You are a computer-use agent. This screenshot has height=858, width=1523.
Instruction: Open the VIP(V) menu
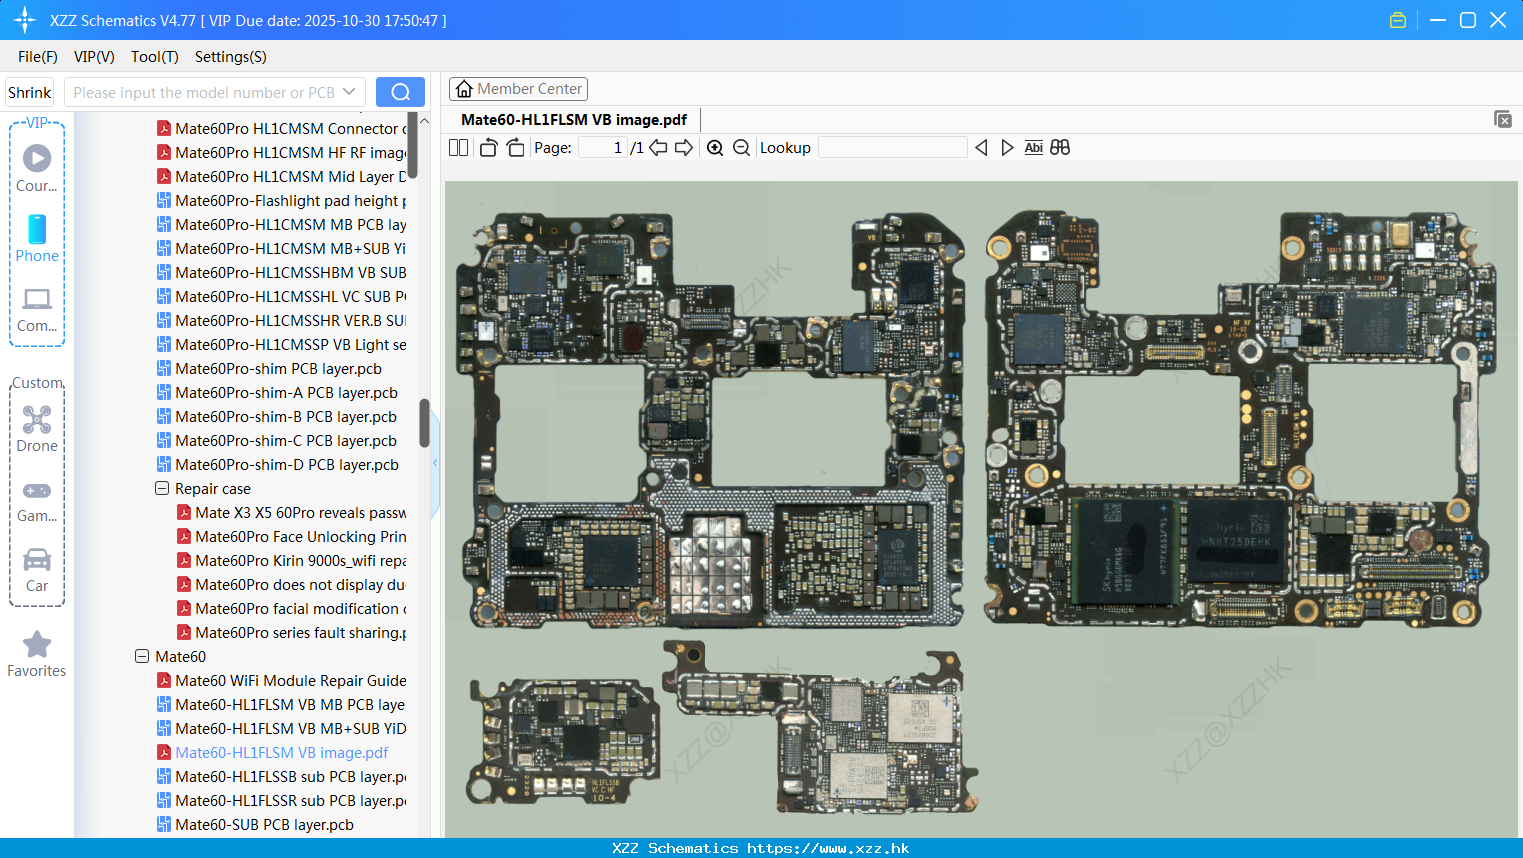pyautogui.click(x=94, y=56)
